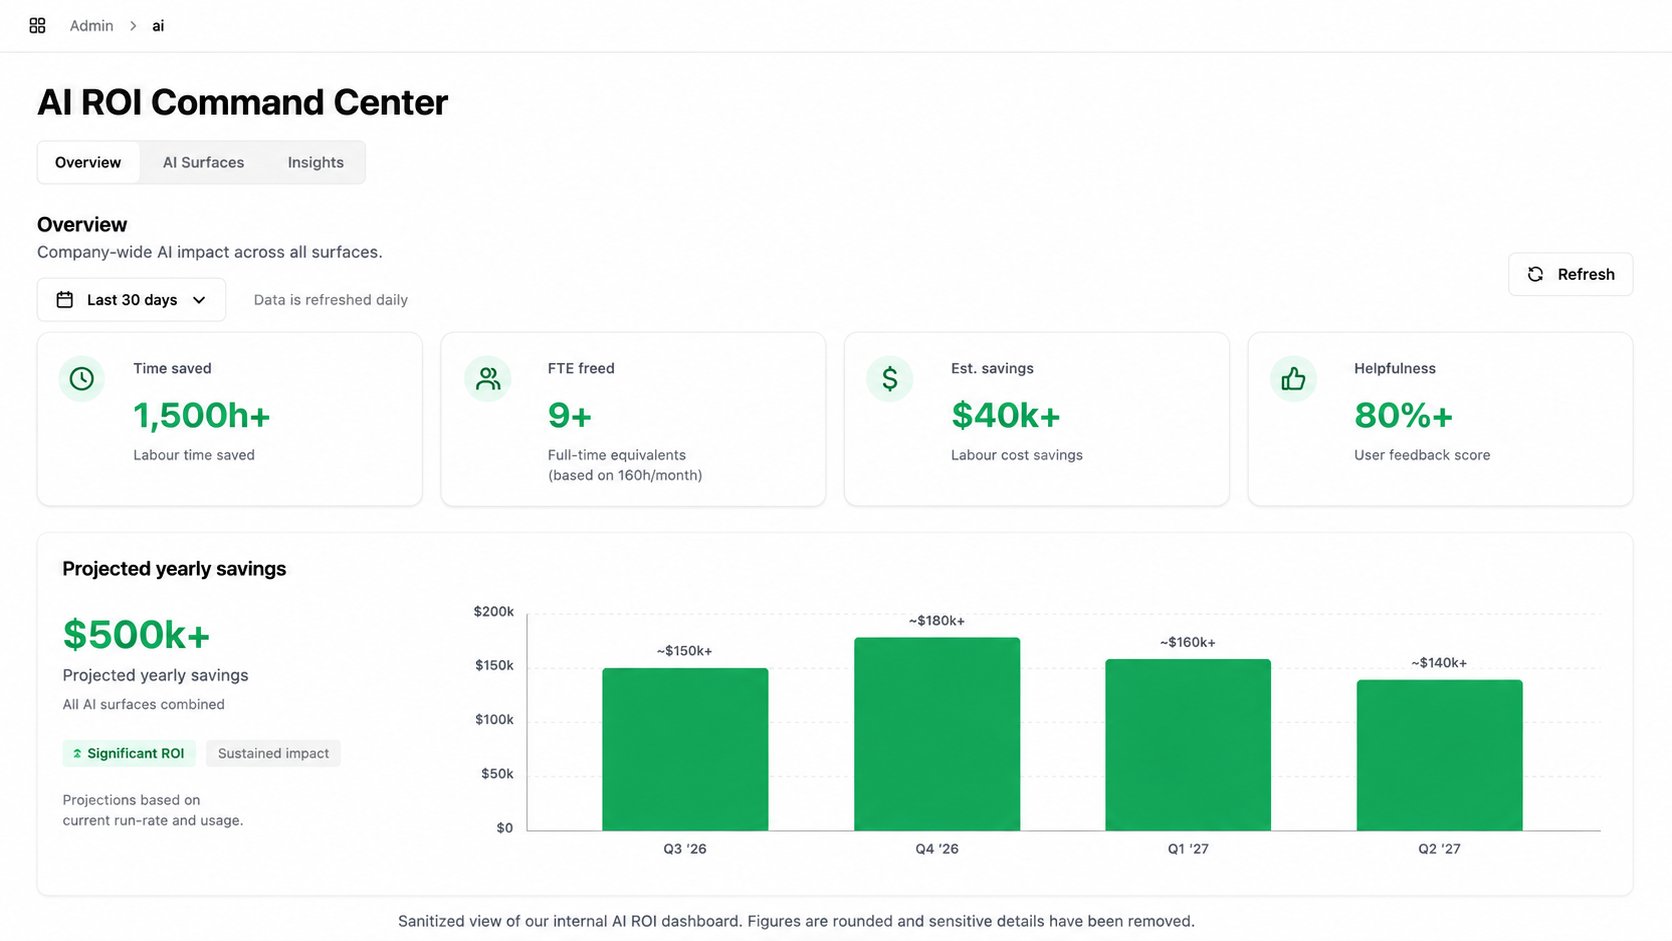Click the $40k+ estimated savings value
Viewport: 1672px width, 941px height.
(1005, 415)
